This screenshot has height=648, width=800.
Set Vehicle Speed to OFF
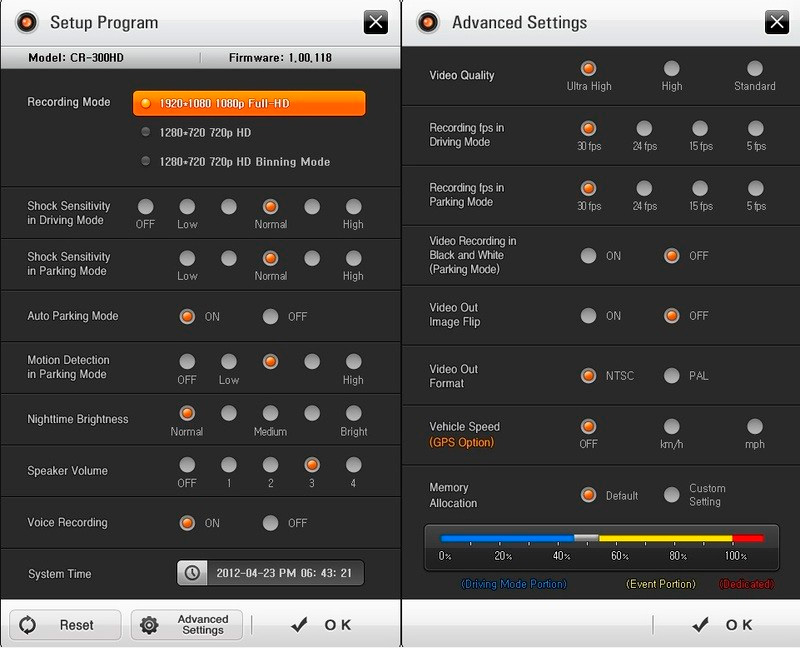[x=588, y=427]
